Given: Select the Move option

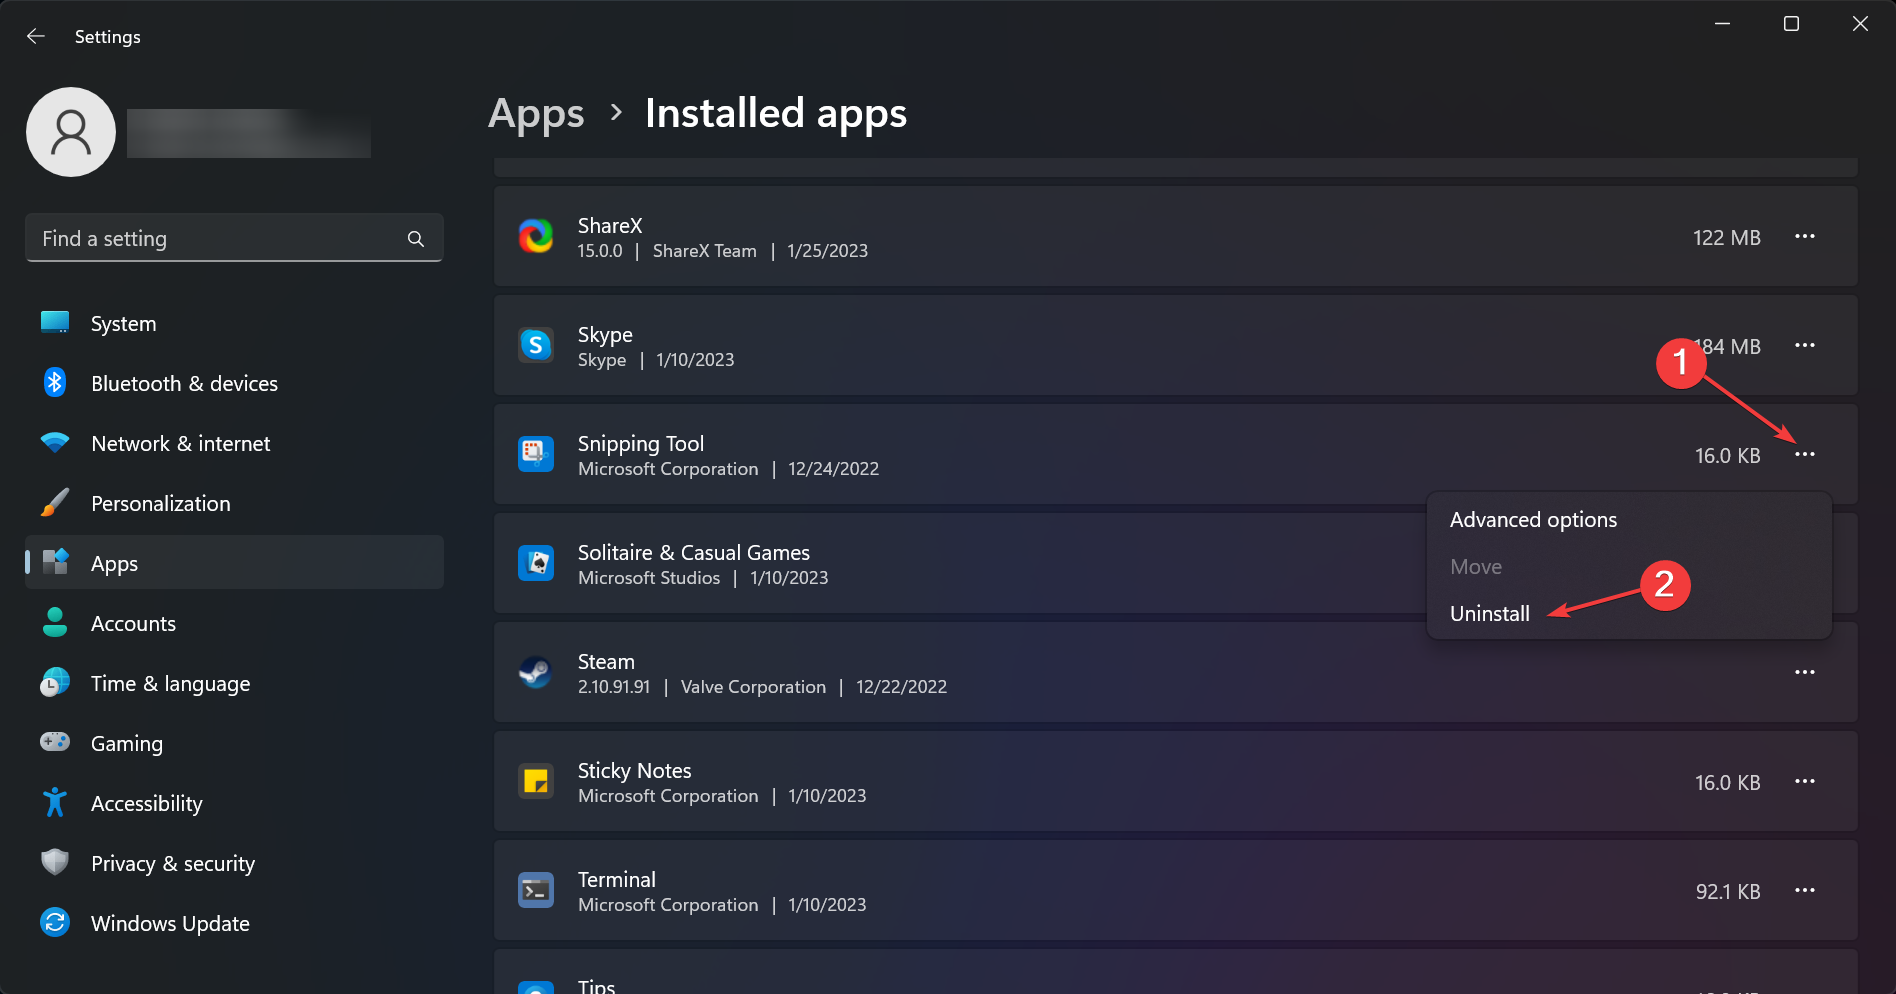Looking at the screenshot, I should (1476, 566).
